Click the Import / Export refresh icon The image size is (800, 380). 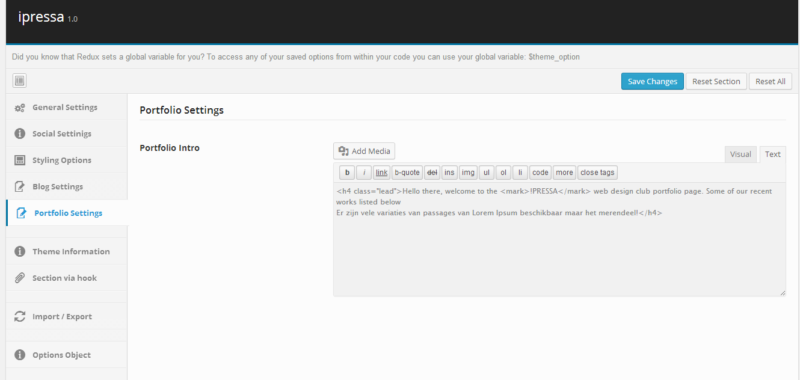pyautogui.click(x=19, y=316)
